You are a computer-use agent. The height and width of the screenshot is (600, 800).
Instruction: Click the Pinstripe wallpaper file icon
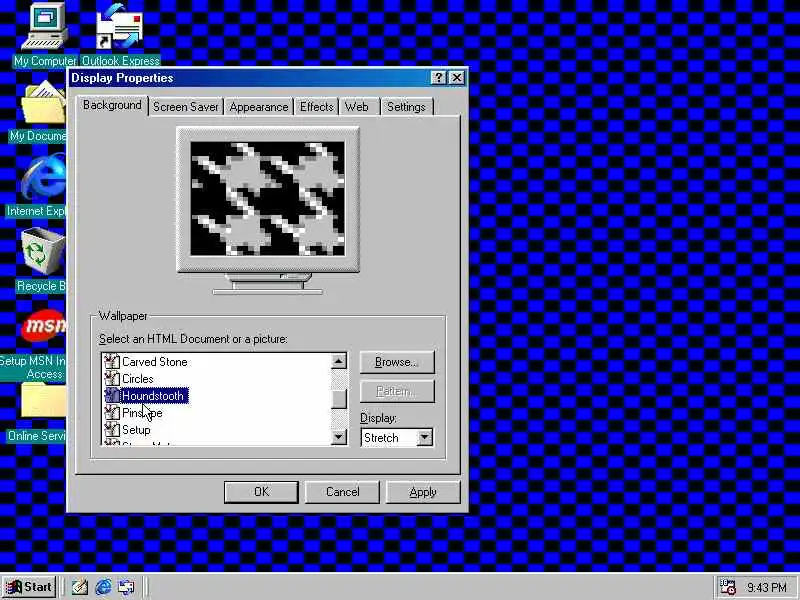point(111,412)
